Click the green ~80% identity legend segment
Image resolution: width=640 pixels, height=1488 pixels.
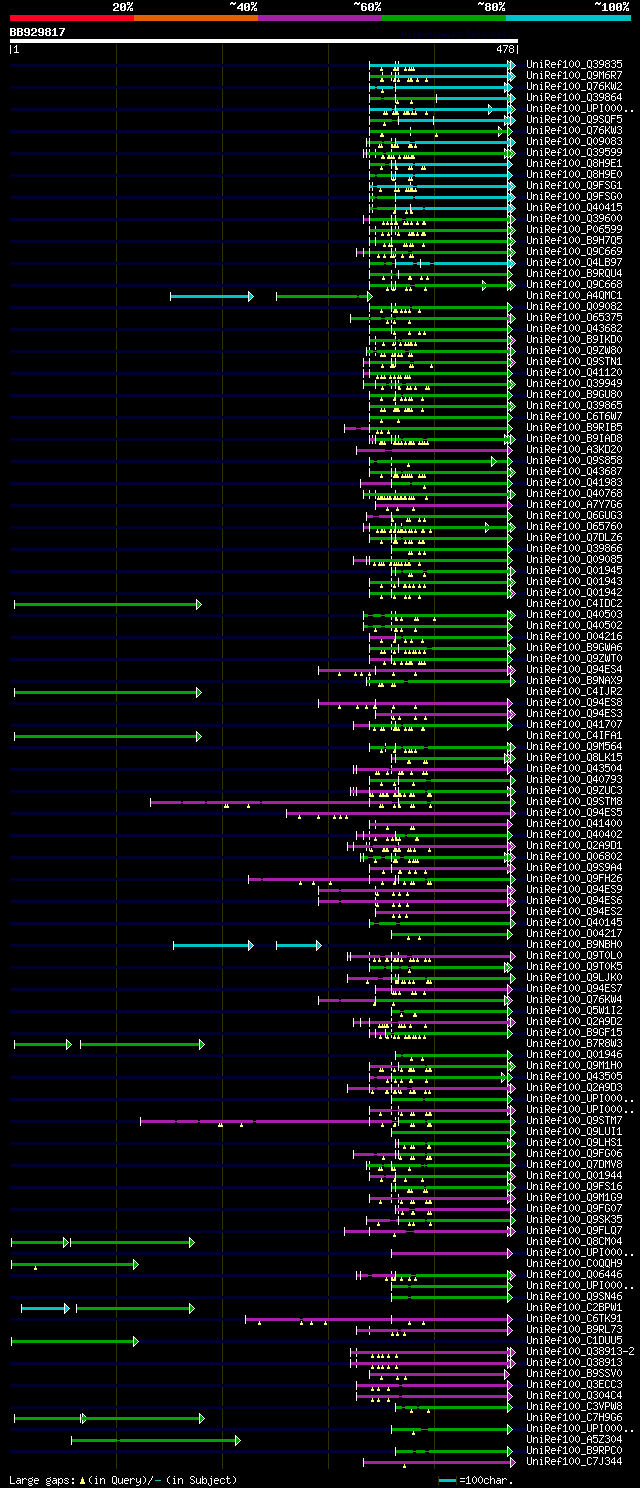click(444, 18)
